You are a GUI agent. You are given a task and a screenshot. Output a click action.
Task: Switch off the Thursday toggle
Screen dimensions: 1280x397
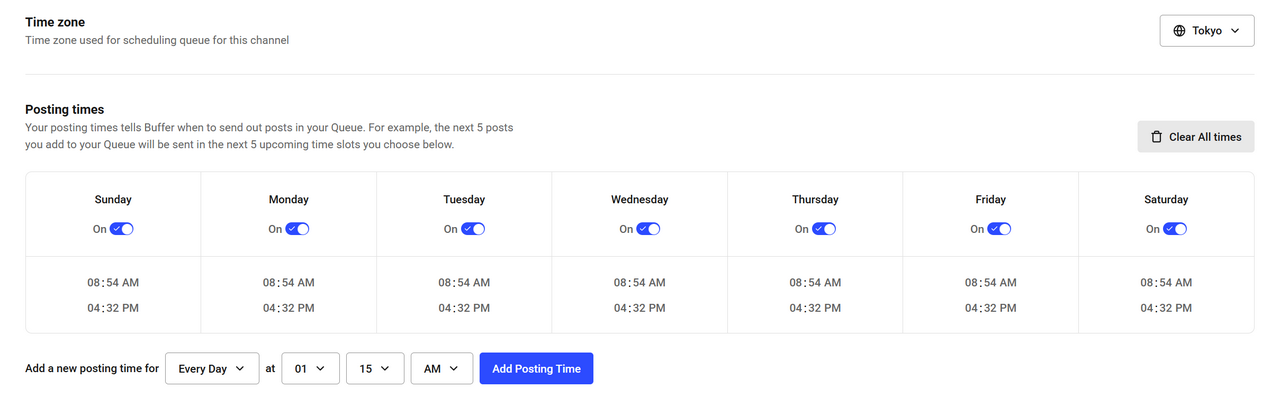pyautogui.click(x=824, y=229)
